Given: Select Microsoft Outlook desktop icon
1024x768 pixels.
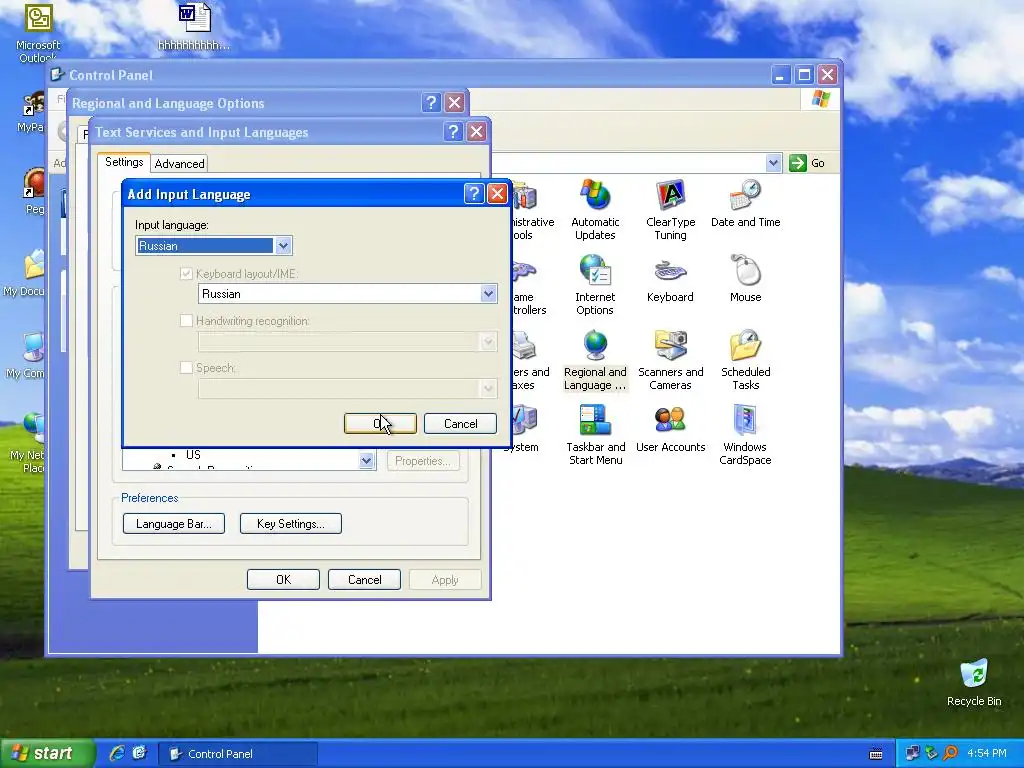Looking at the screenshot, I should coord(38,33).
